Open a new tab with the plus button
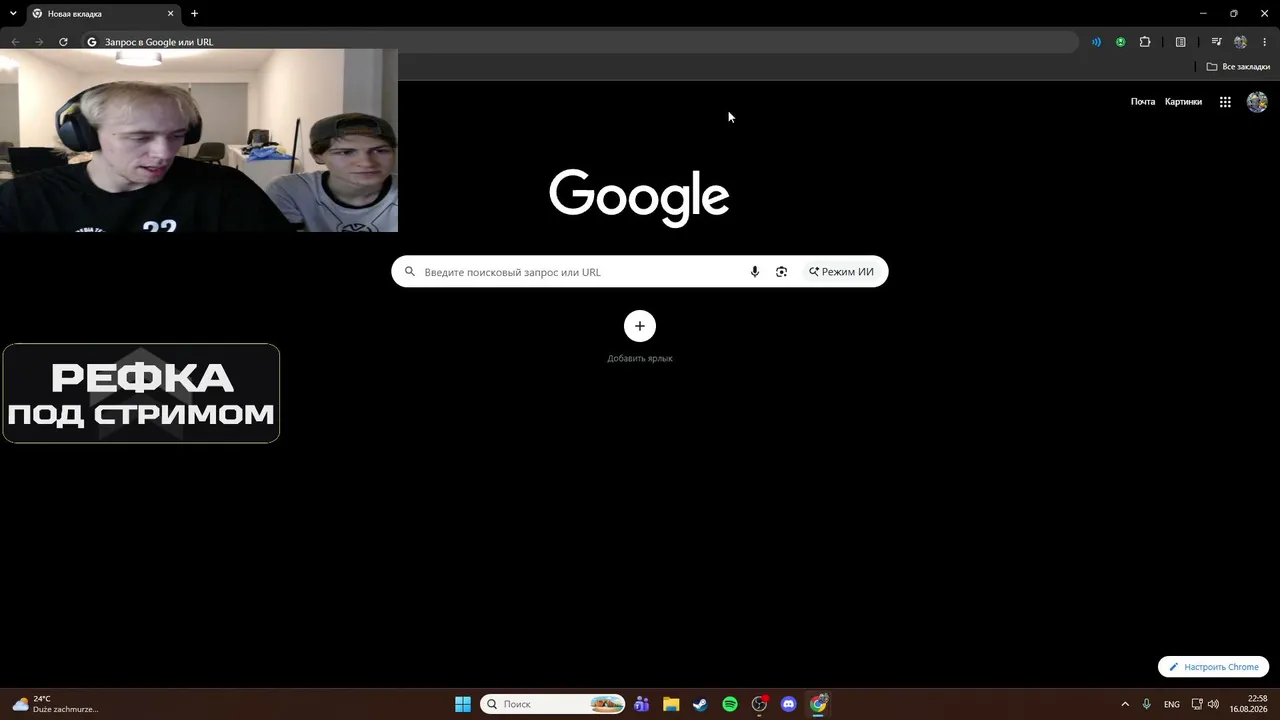The image size is (1280, 720). coord(194,14)
